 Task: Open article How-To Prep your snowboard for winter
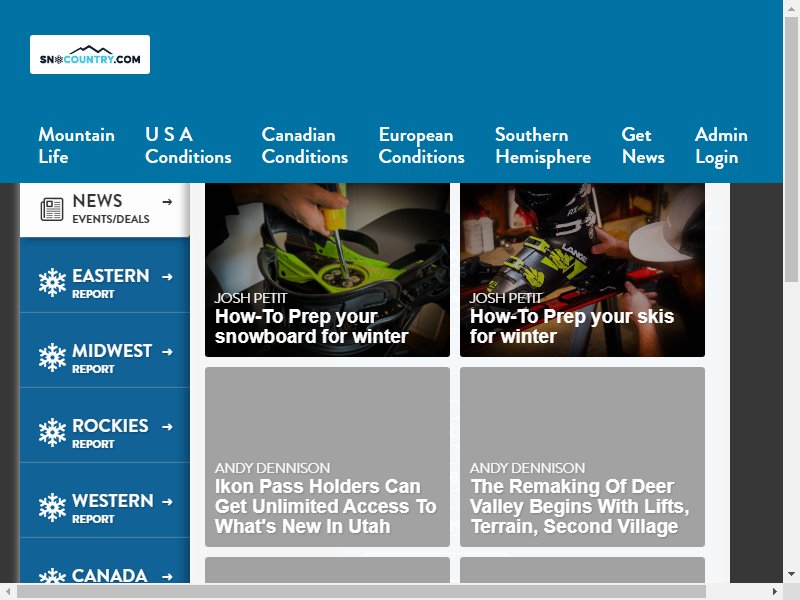[x=311, y=327]
